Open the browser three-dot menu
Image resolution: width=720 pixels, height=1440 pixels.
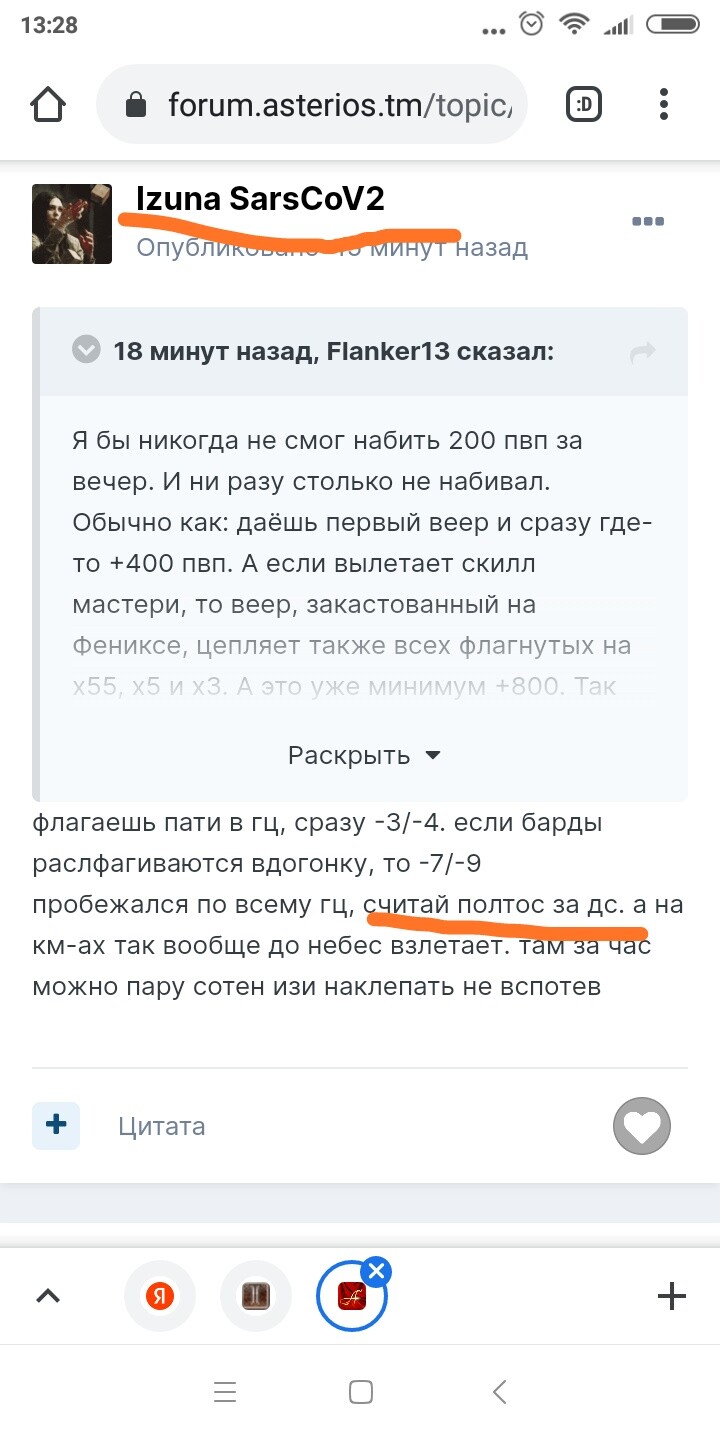(664, 104)
